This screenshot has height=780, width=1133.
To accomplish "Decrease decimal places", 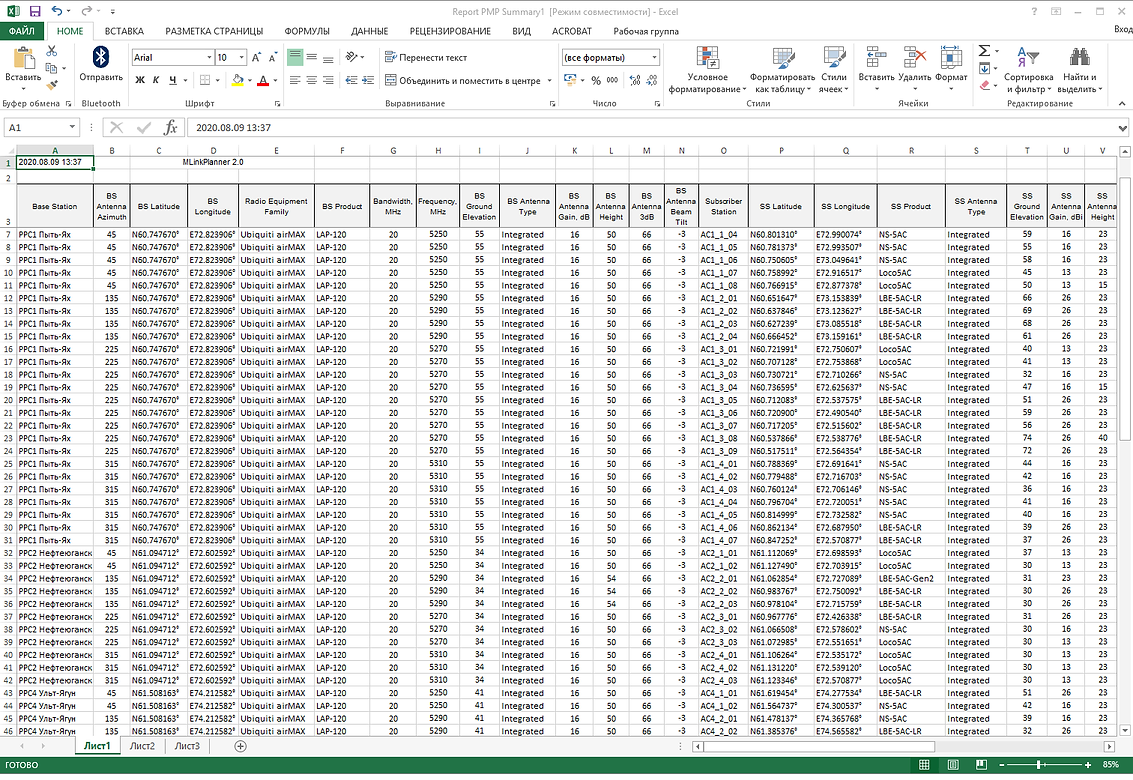I will [x=652, y=80].
